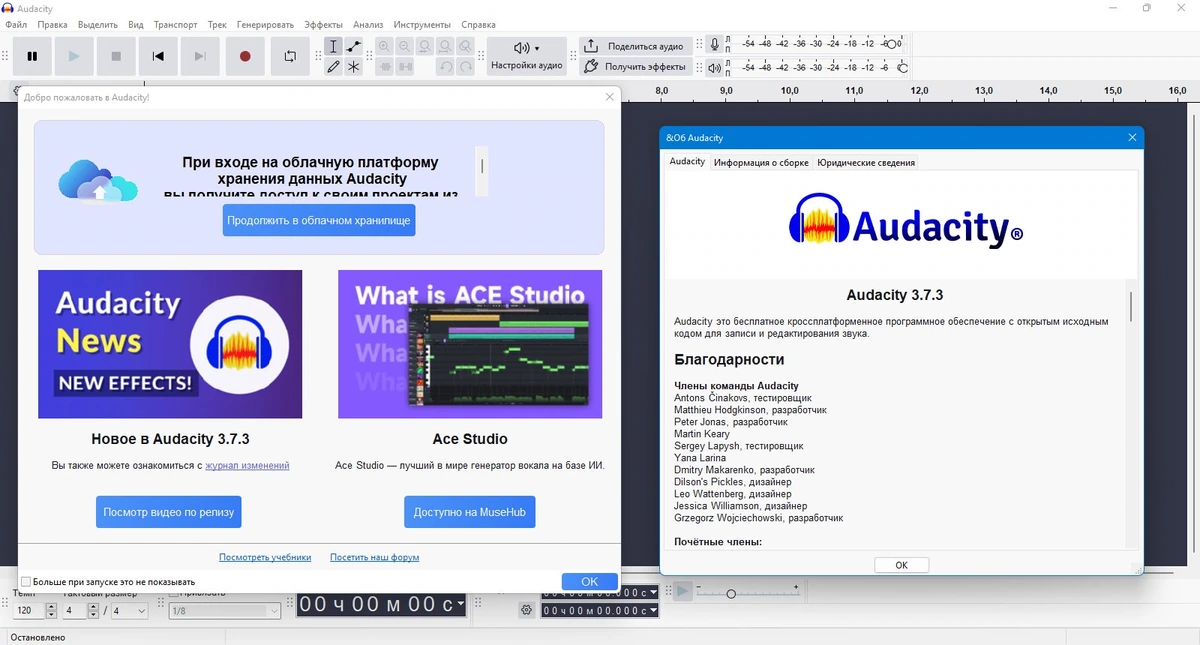Adjust the playback speed slider

731,594
